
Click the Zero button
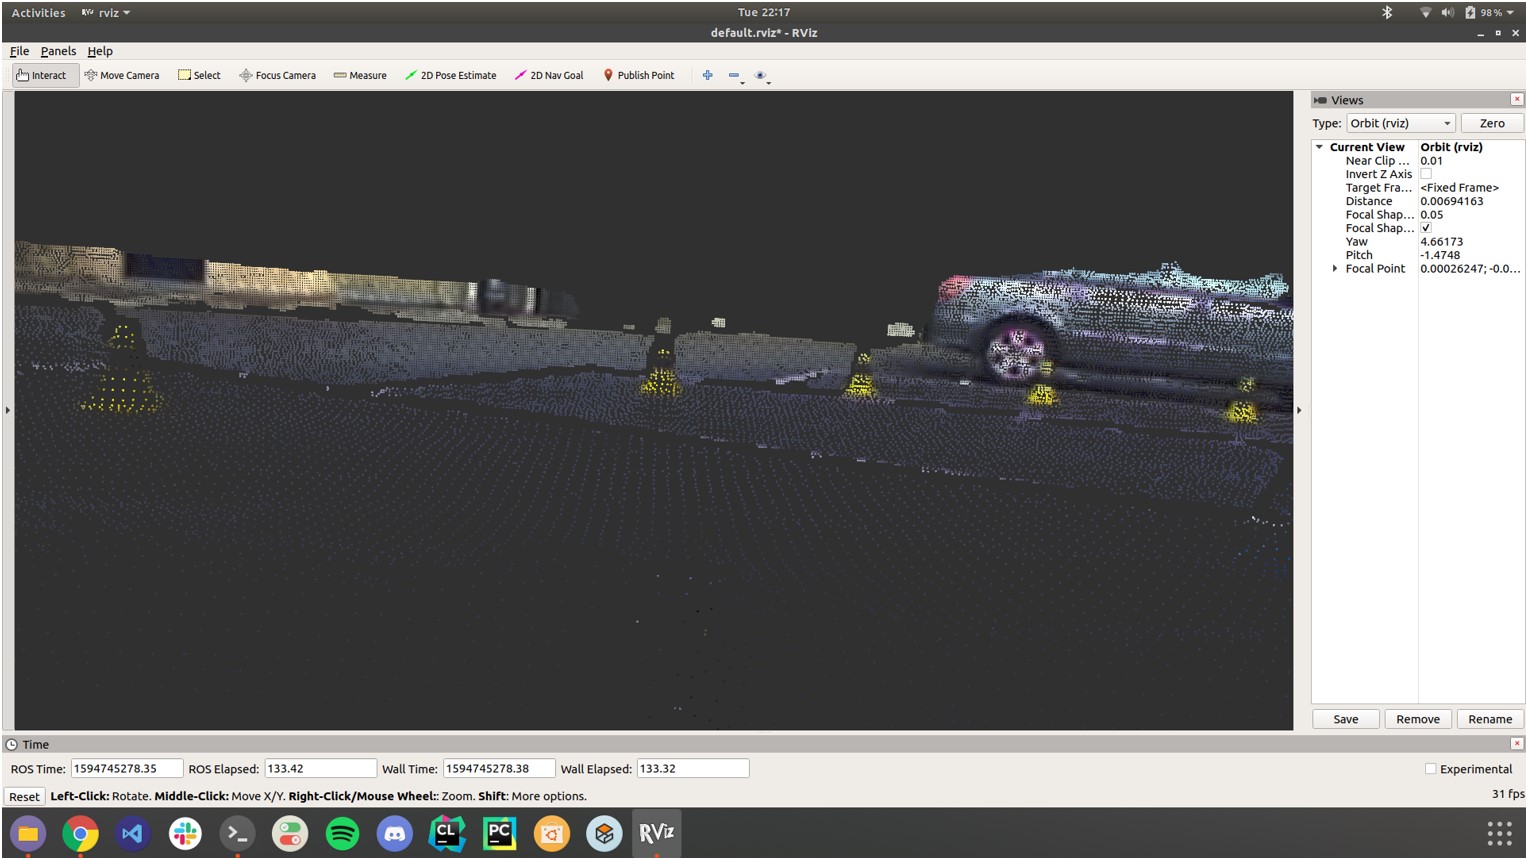(1492, 123)
